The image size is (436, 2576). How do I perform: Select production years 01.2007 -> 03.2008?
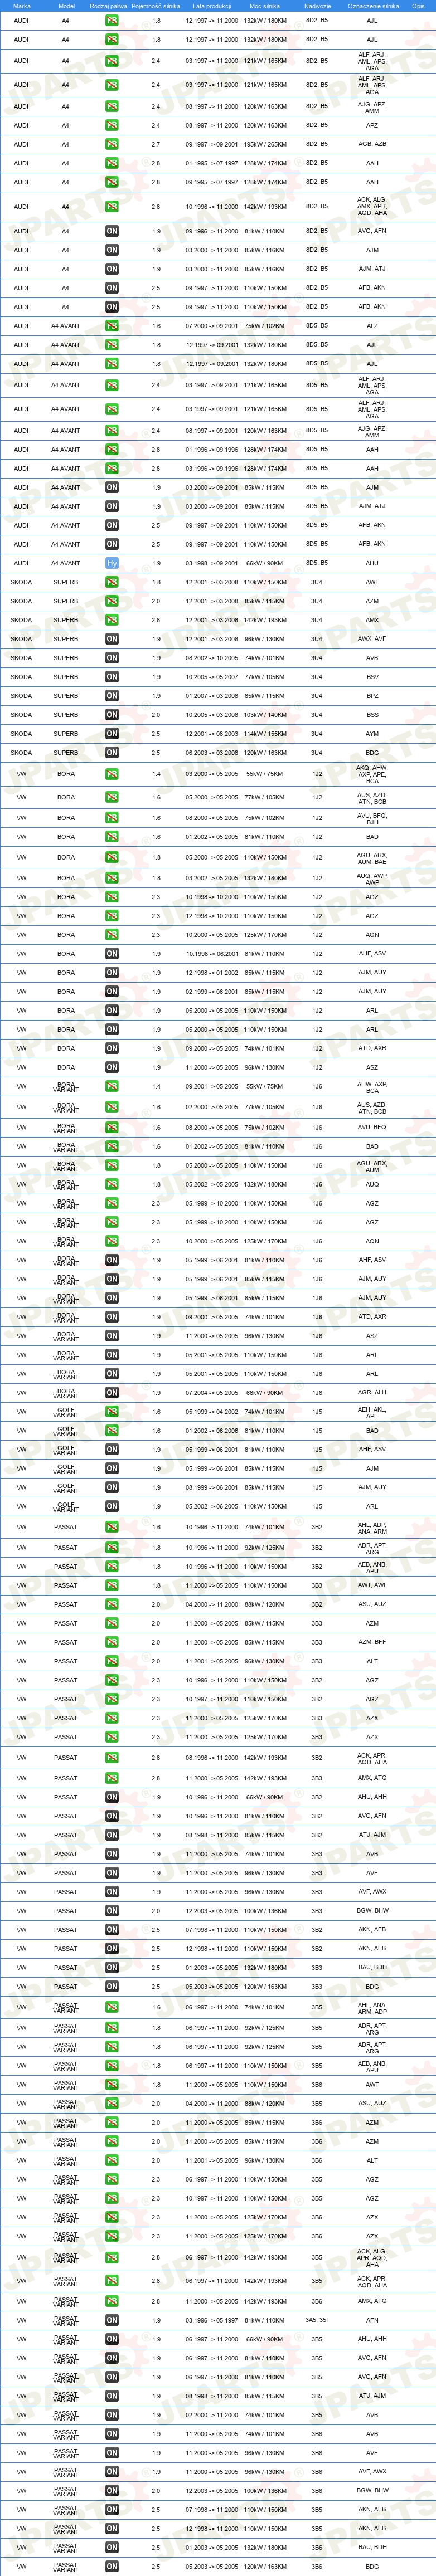coord(212,696)
